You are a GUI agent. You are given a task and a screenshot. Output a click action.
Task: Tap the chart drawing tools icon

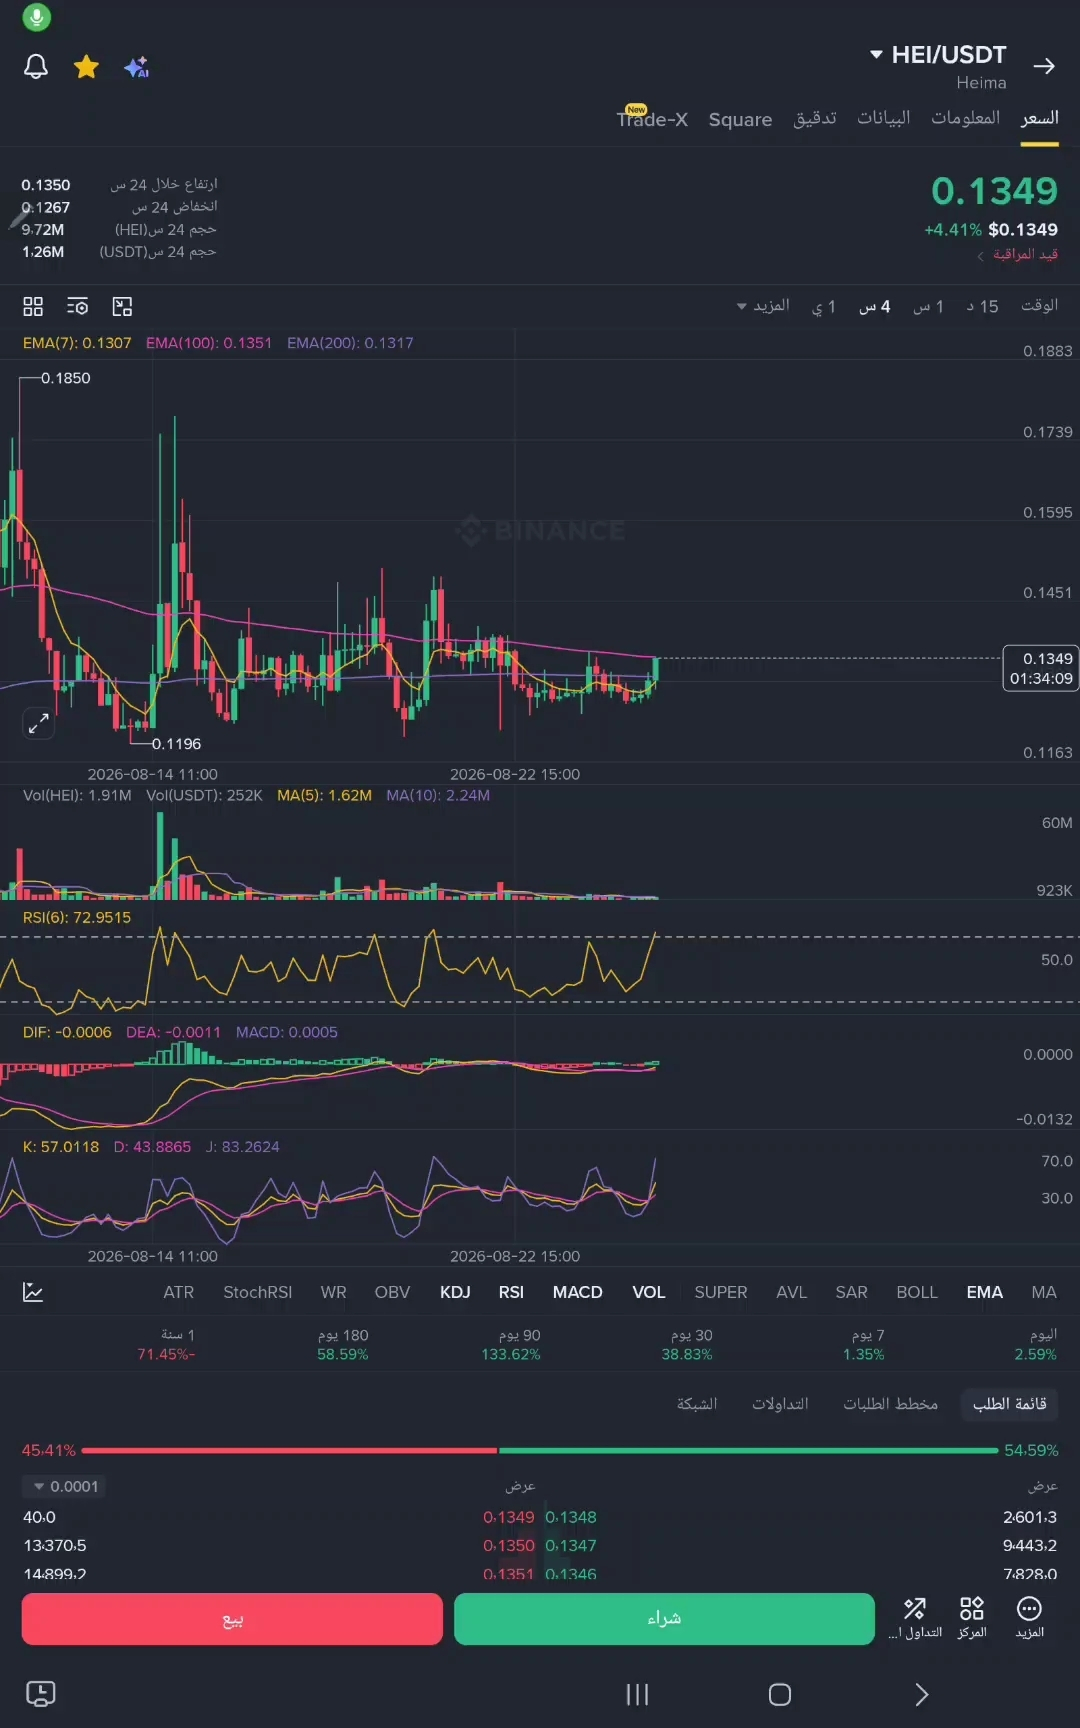122,306
